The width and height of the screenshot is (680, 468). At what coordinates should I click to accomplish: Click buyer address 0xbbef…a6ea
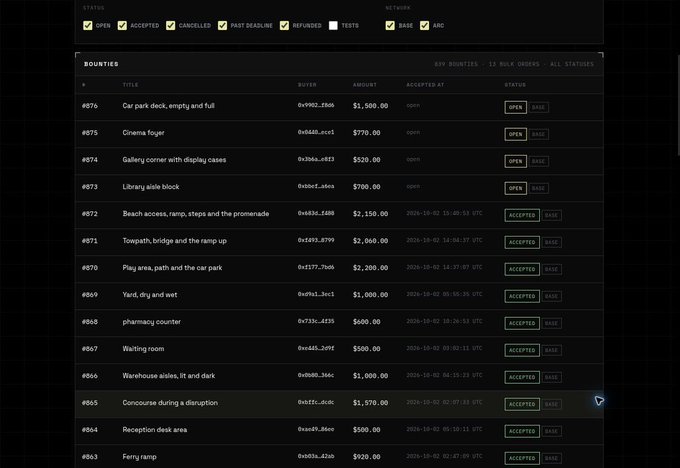point(316,186)
